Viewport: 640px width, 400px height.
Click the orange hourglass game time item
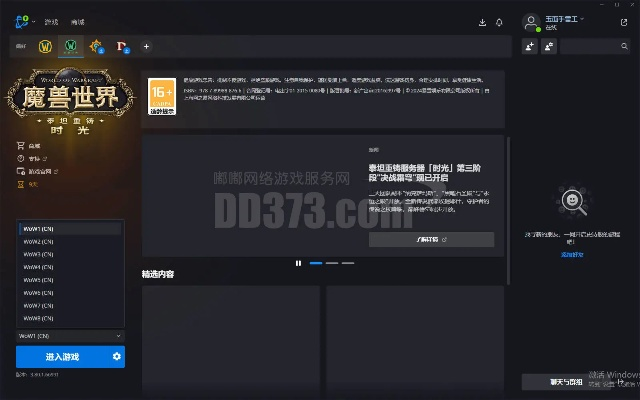(27, 184)
